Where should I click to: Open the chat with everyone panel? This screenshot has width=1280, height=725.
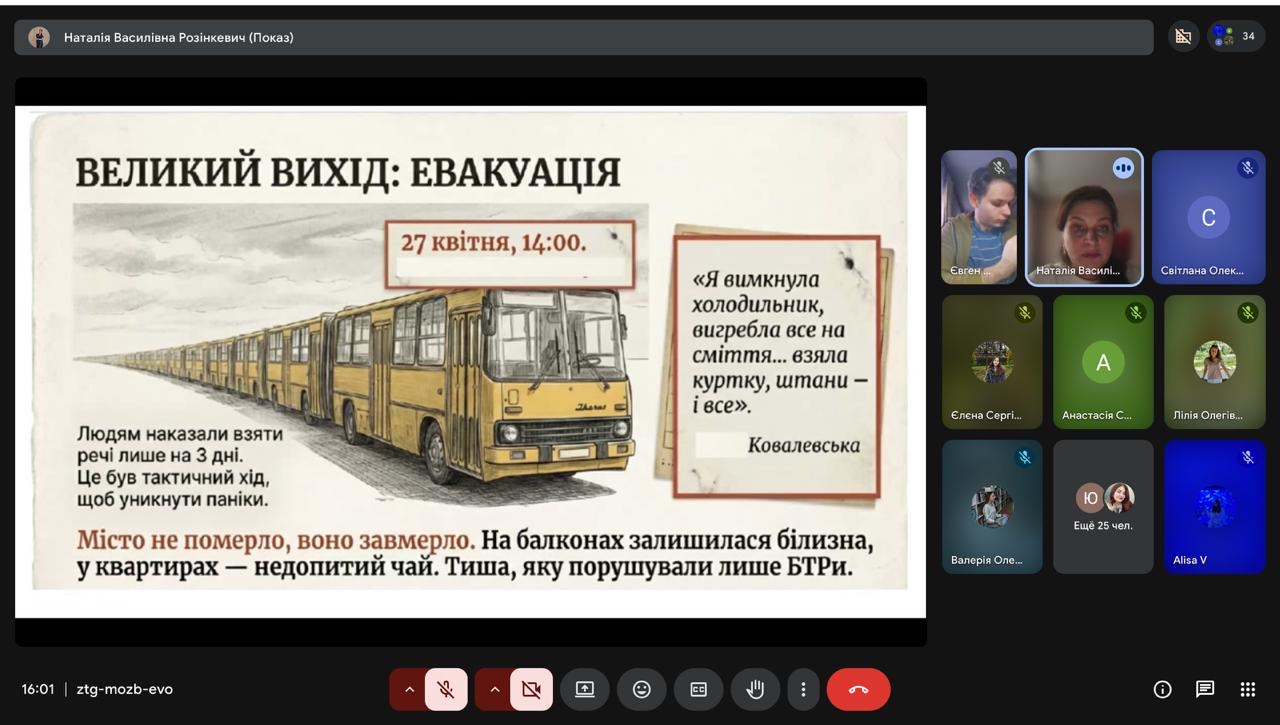click(x=1205, y=689)
